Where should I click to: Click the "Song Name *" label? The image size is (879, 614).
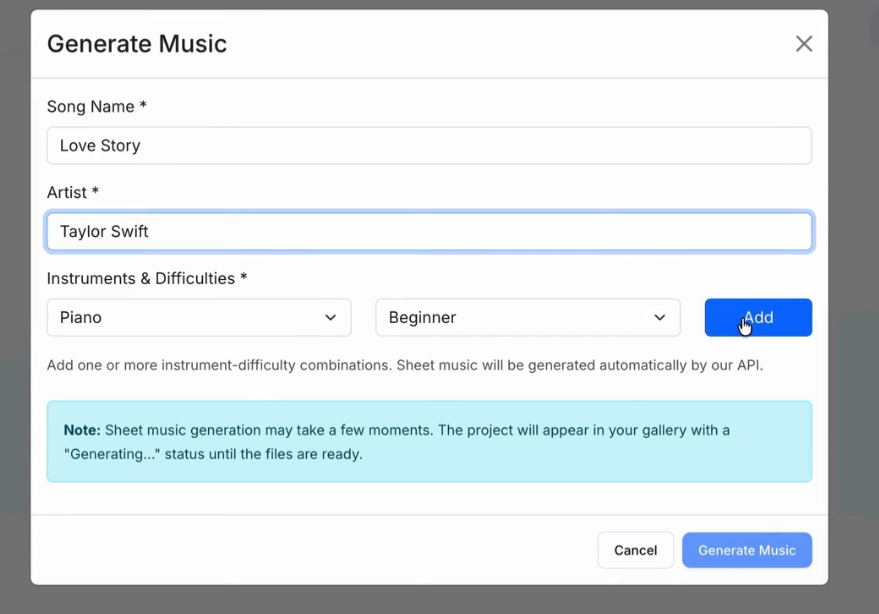(97, 106)
